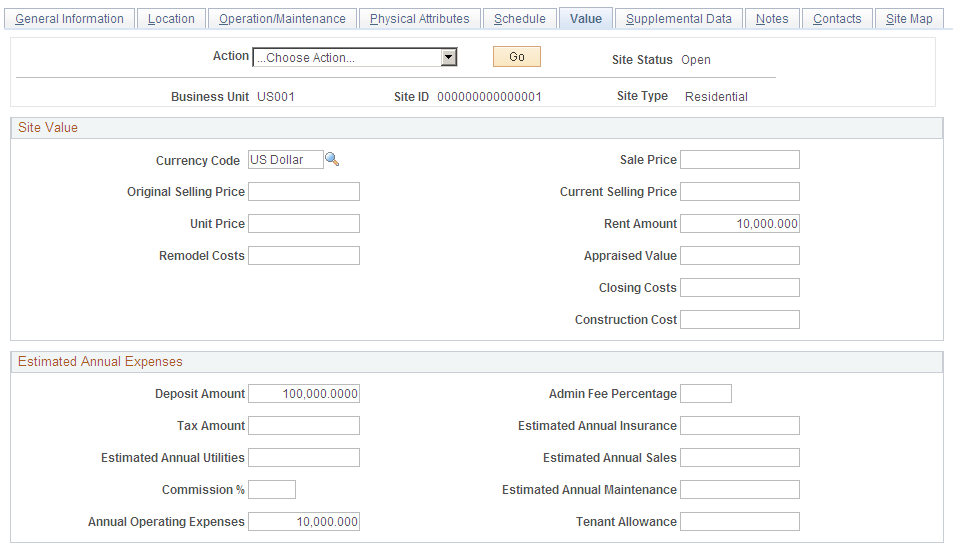
Task: Select the Tenant Allowance input field
Action: [x=740, y=522]
